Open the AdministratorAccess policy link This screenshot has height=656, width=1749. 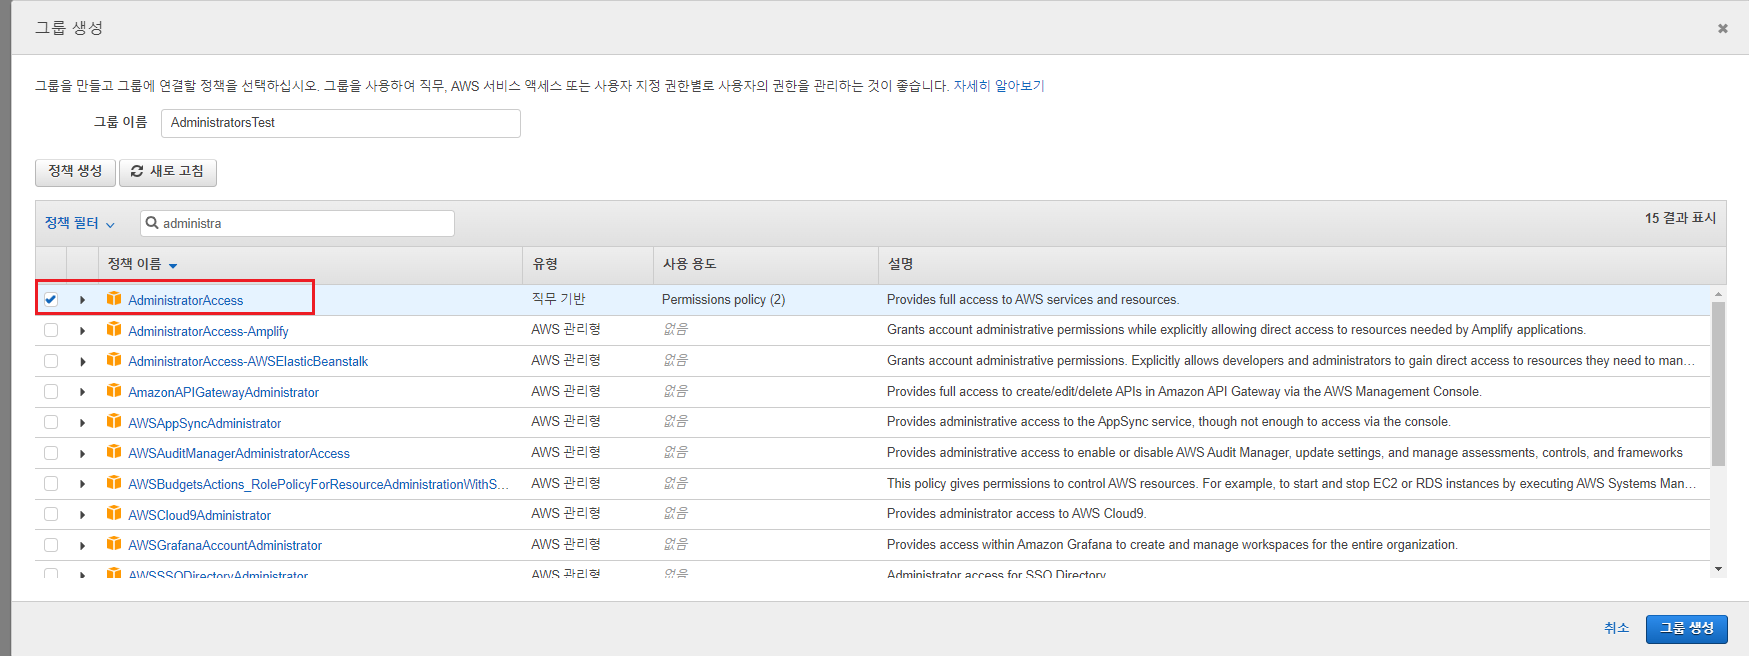(185, 300)
